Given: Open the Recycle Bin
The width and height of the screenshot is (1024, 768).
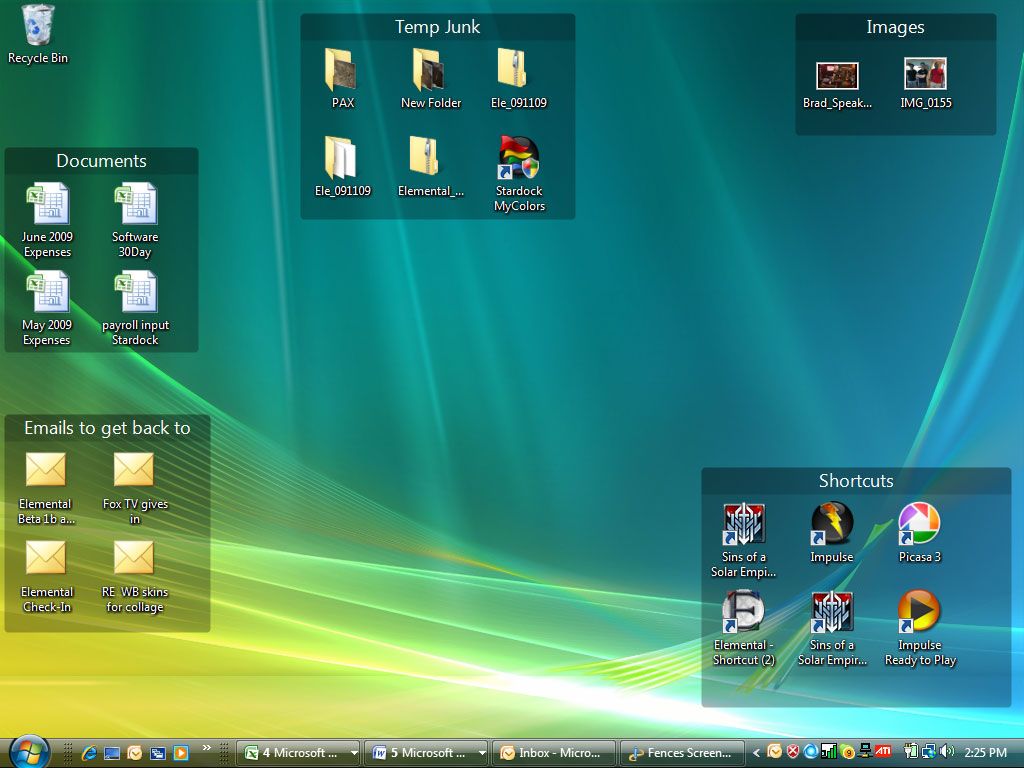Looking at the screenshot, I should [38, 25].
